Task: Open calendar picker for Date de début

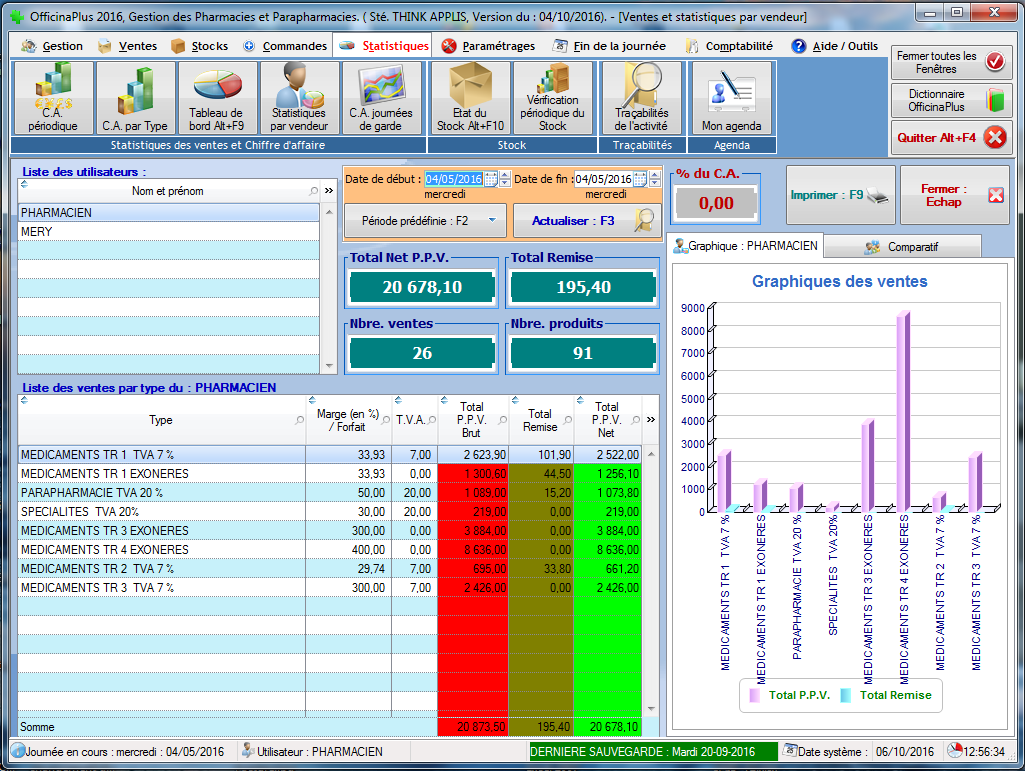Action: click(491, 179)
